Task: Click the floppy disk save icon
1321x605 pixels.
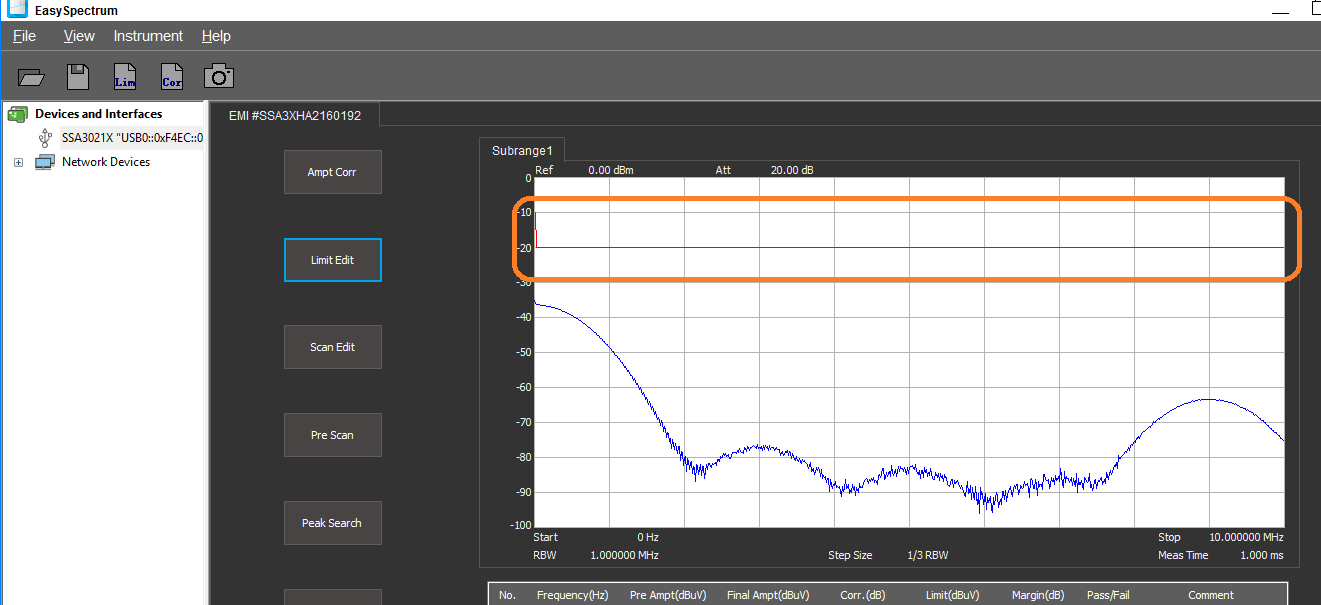Action: pyautogui.click(x=78, y=77)
